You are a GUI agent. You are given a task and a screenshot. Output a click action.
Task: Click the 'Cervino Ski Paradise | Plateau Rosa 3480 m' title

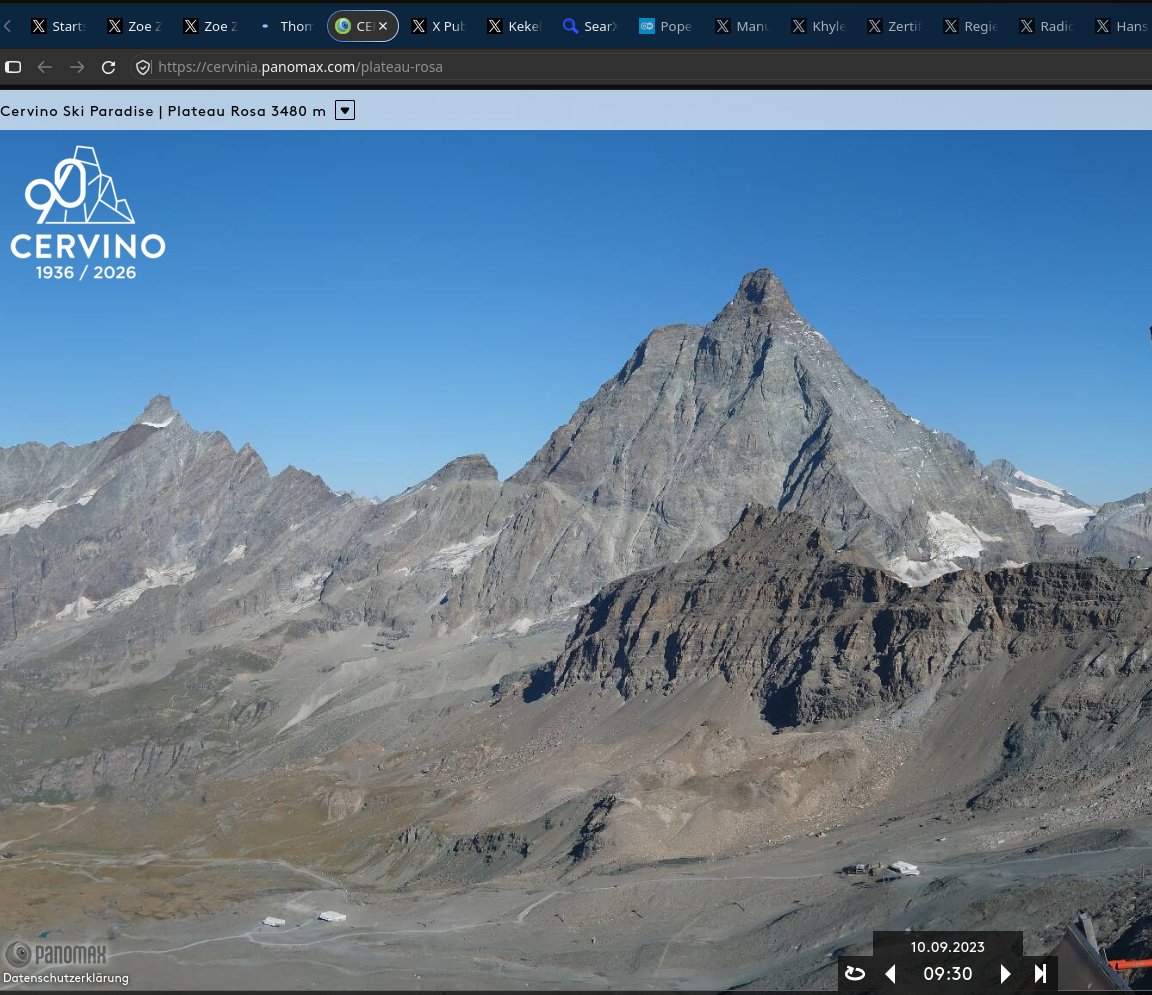tap(163, 111)
